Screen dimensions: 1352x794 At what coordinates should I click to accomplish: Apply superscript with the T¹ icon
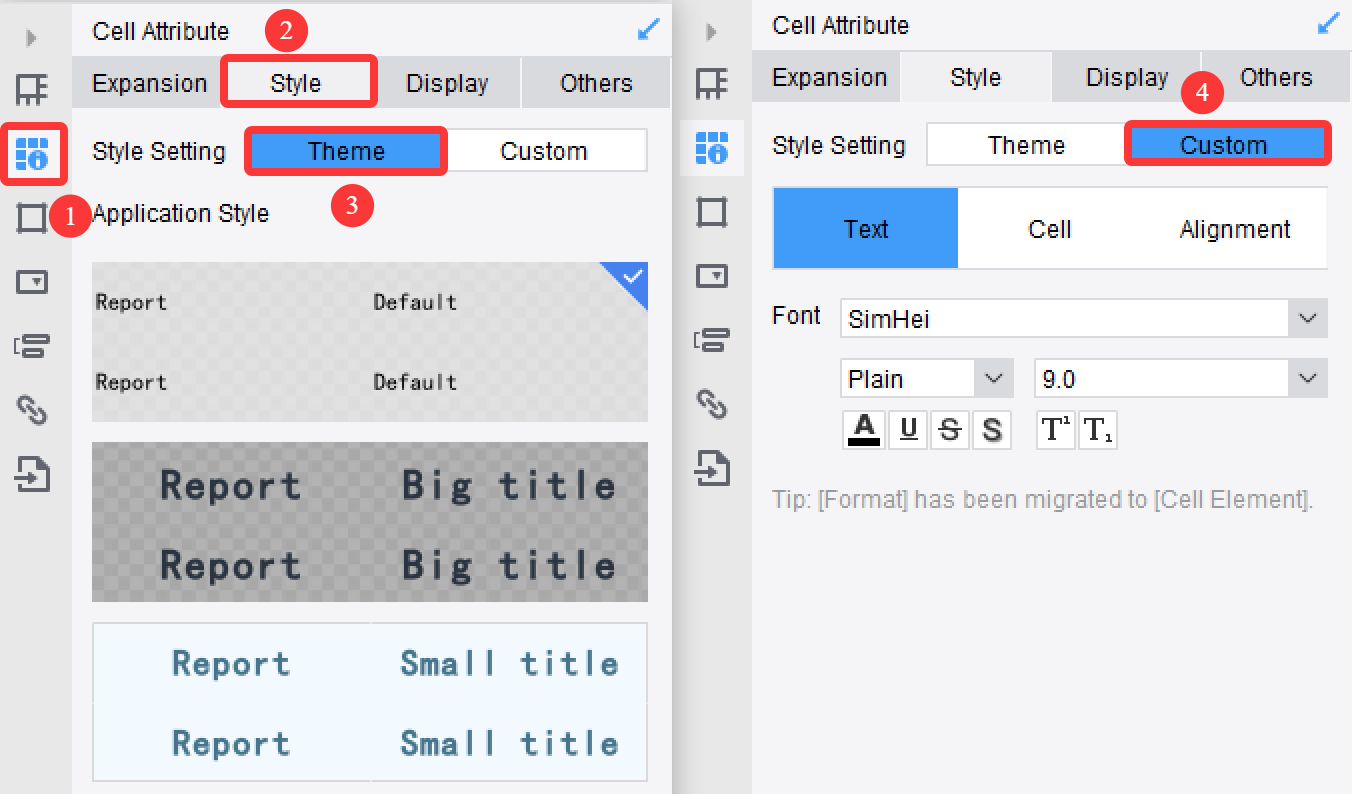(x=1055, y=429)
